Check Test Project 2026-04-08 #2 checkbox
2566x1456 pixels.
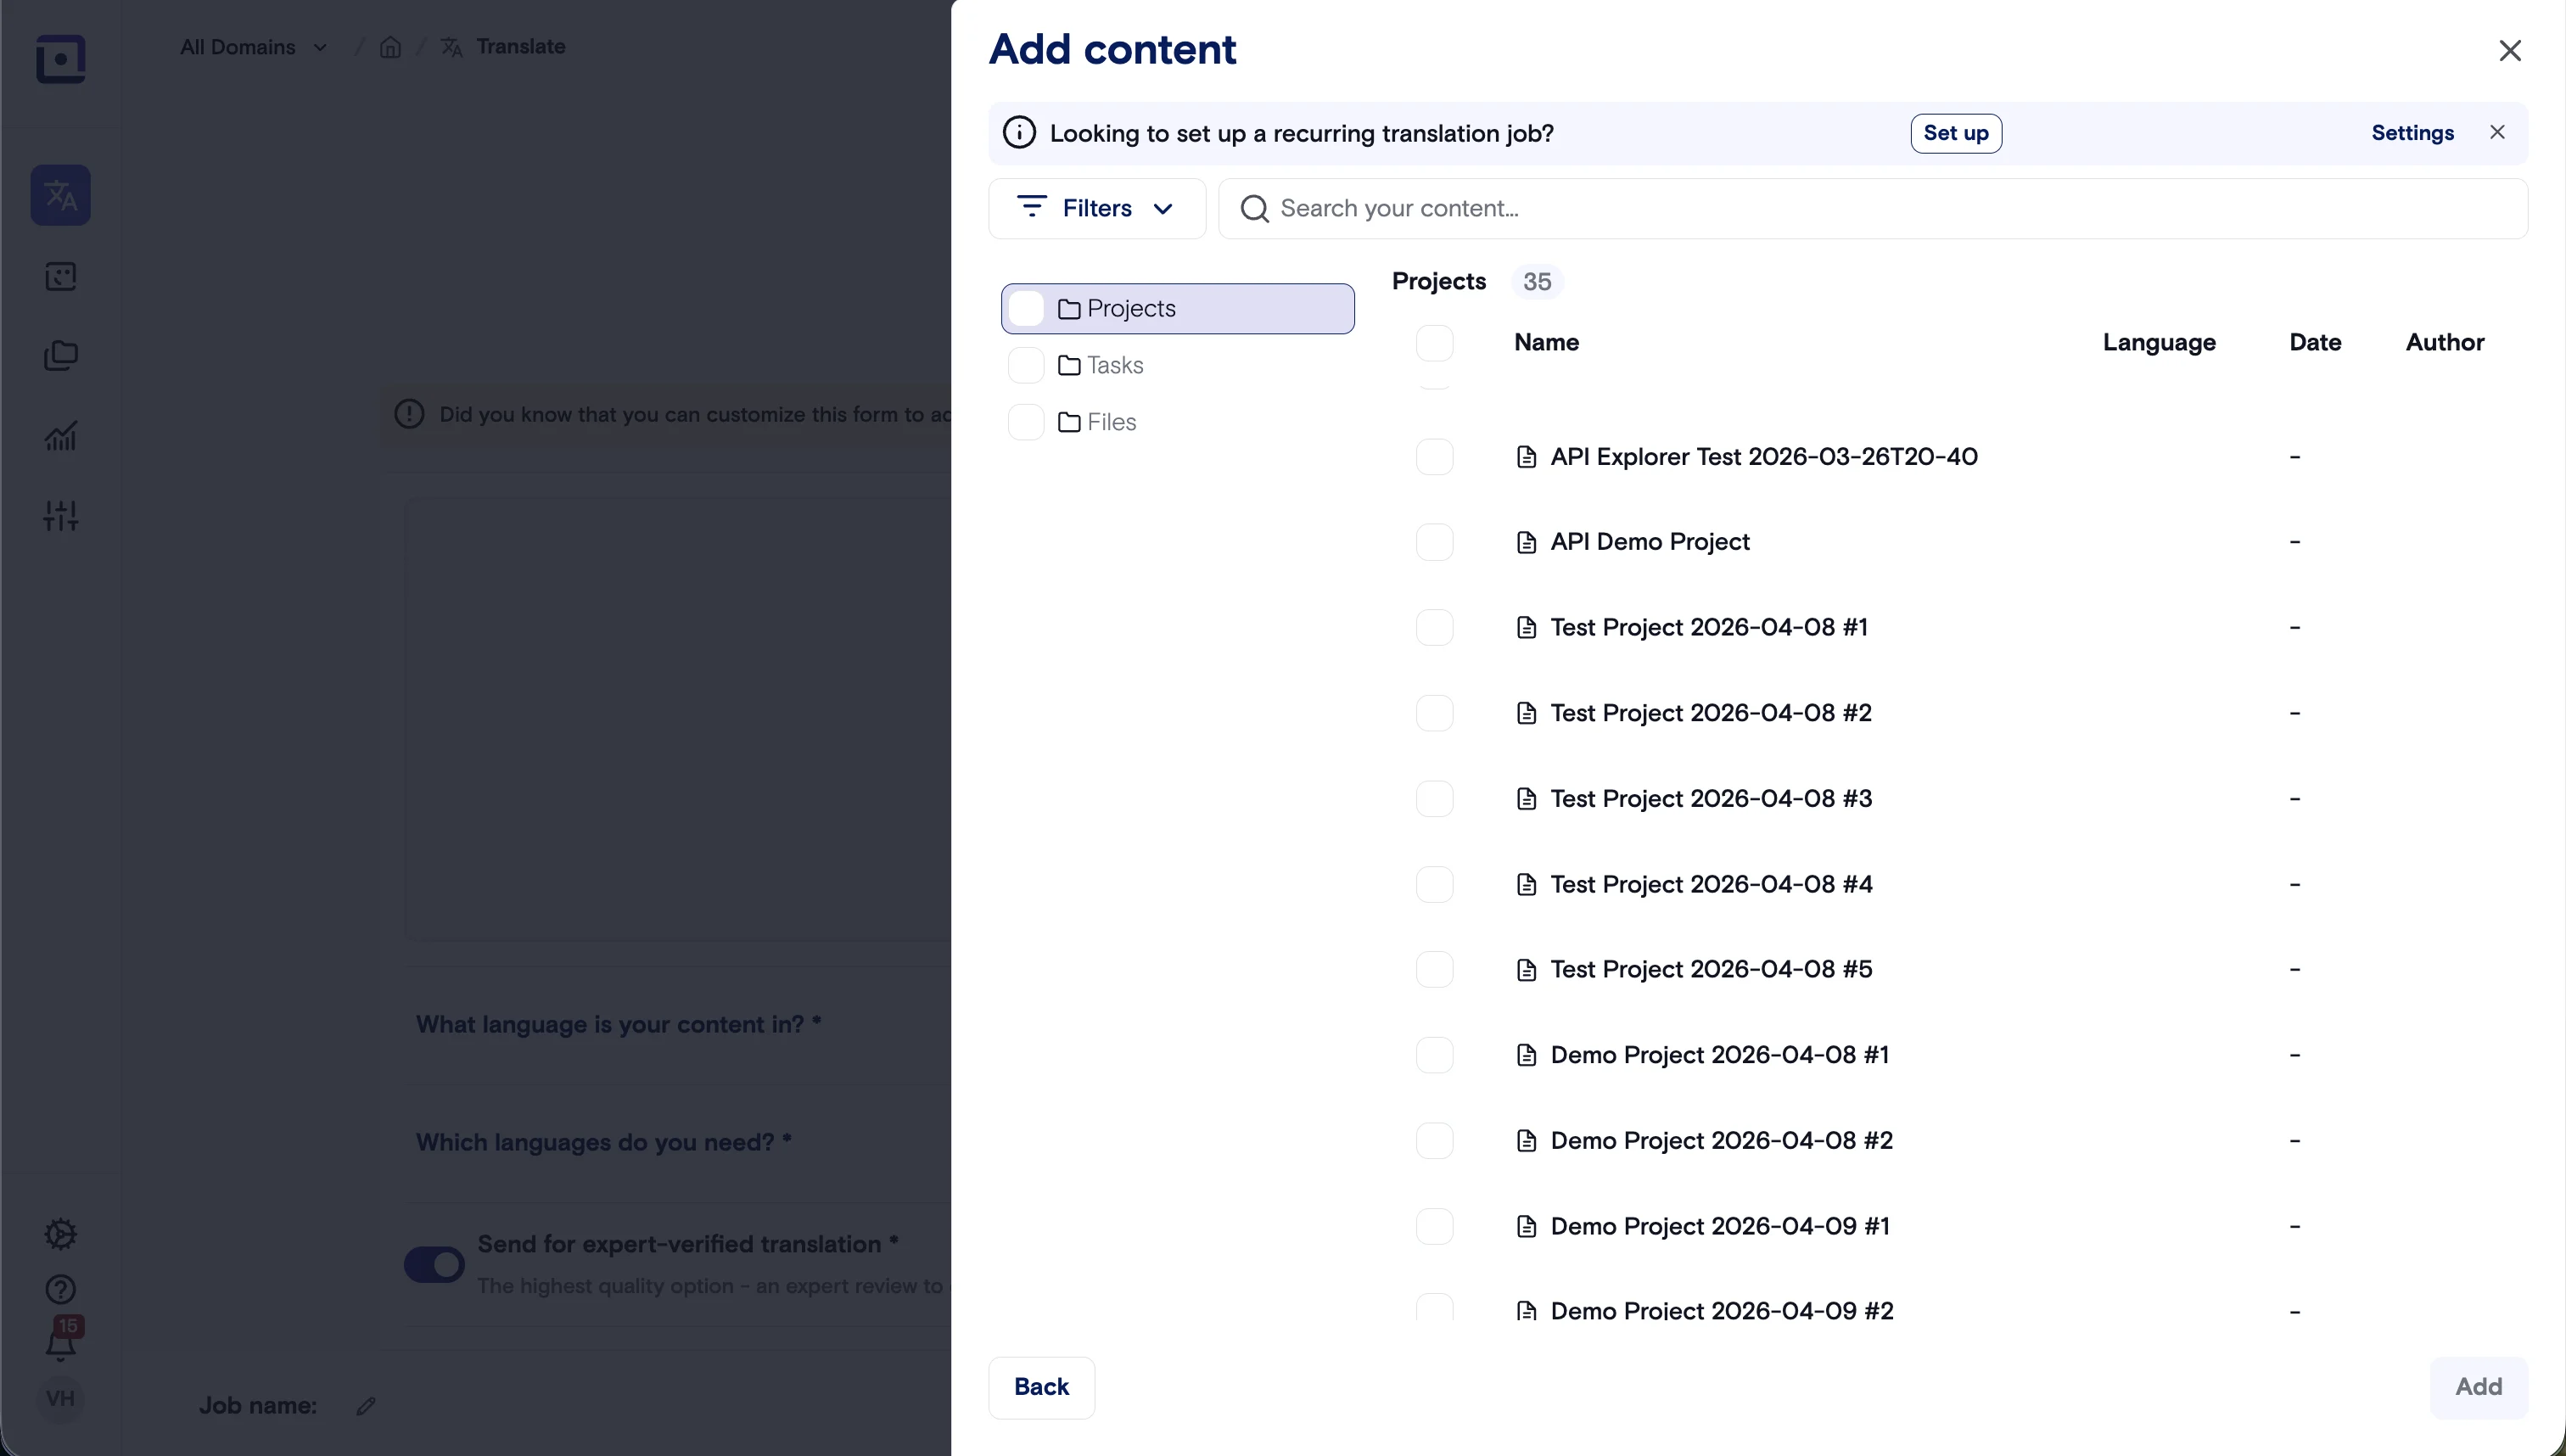tap(1435, 713)
